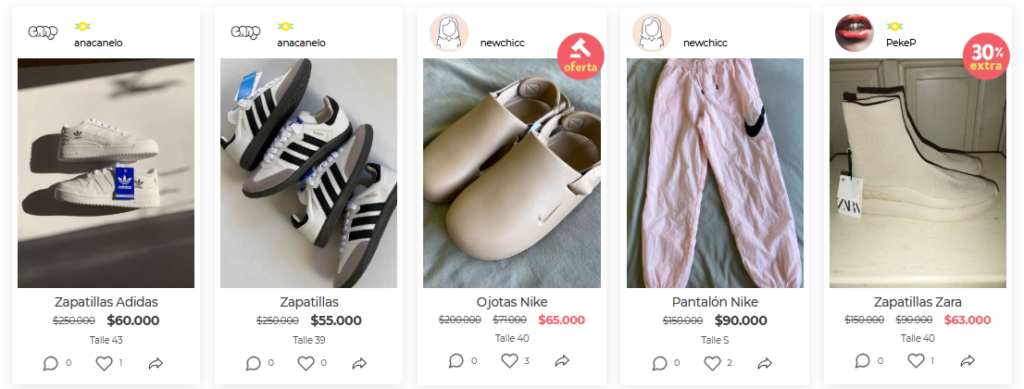Open PekeP seller profile avatar
1024x389 pixels.
tap(855, 33)
